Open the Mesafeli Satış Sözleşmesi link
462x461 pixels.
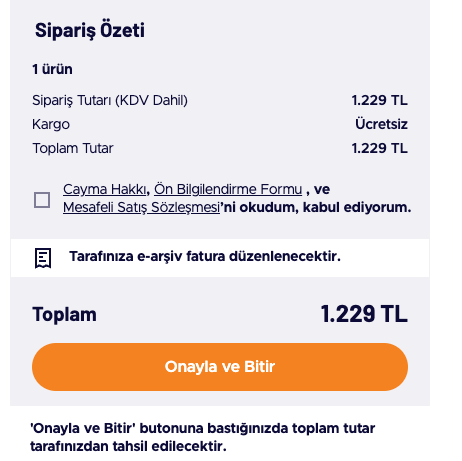(141, 207)
